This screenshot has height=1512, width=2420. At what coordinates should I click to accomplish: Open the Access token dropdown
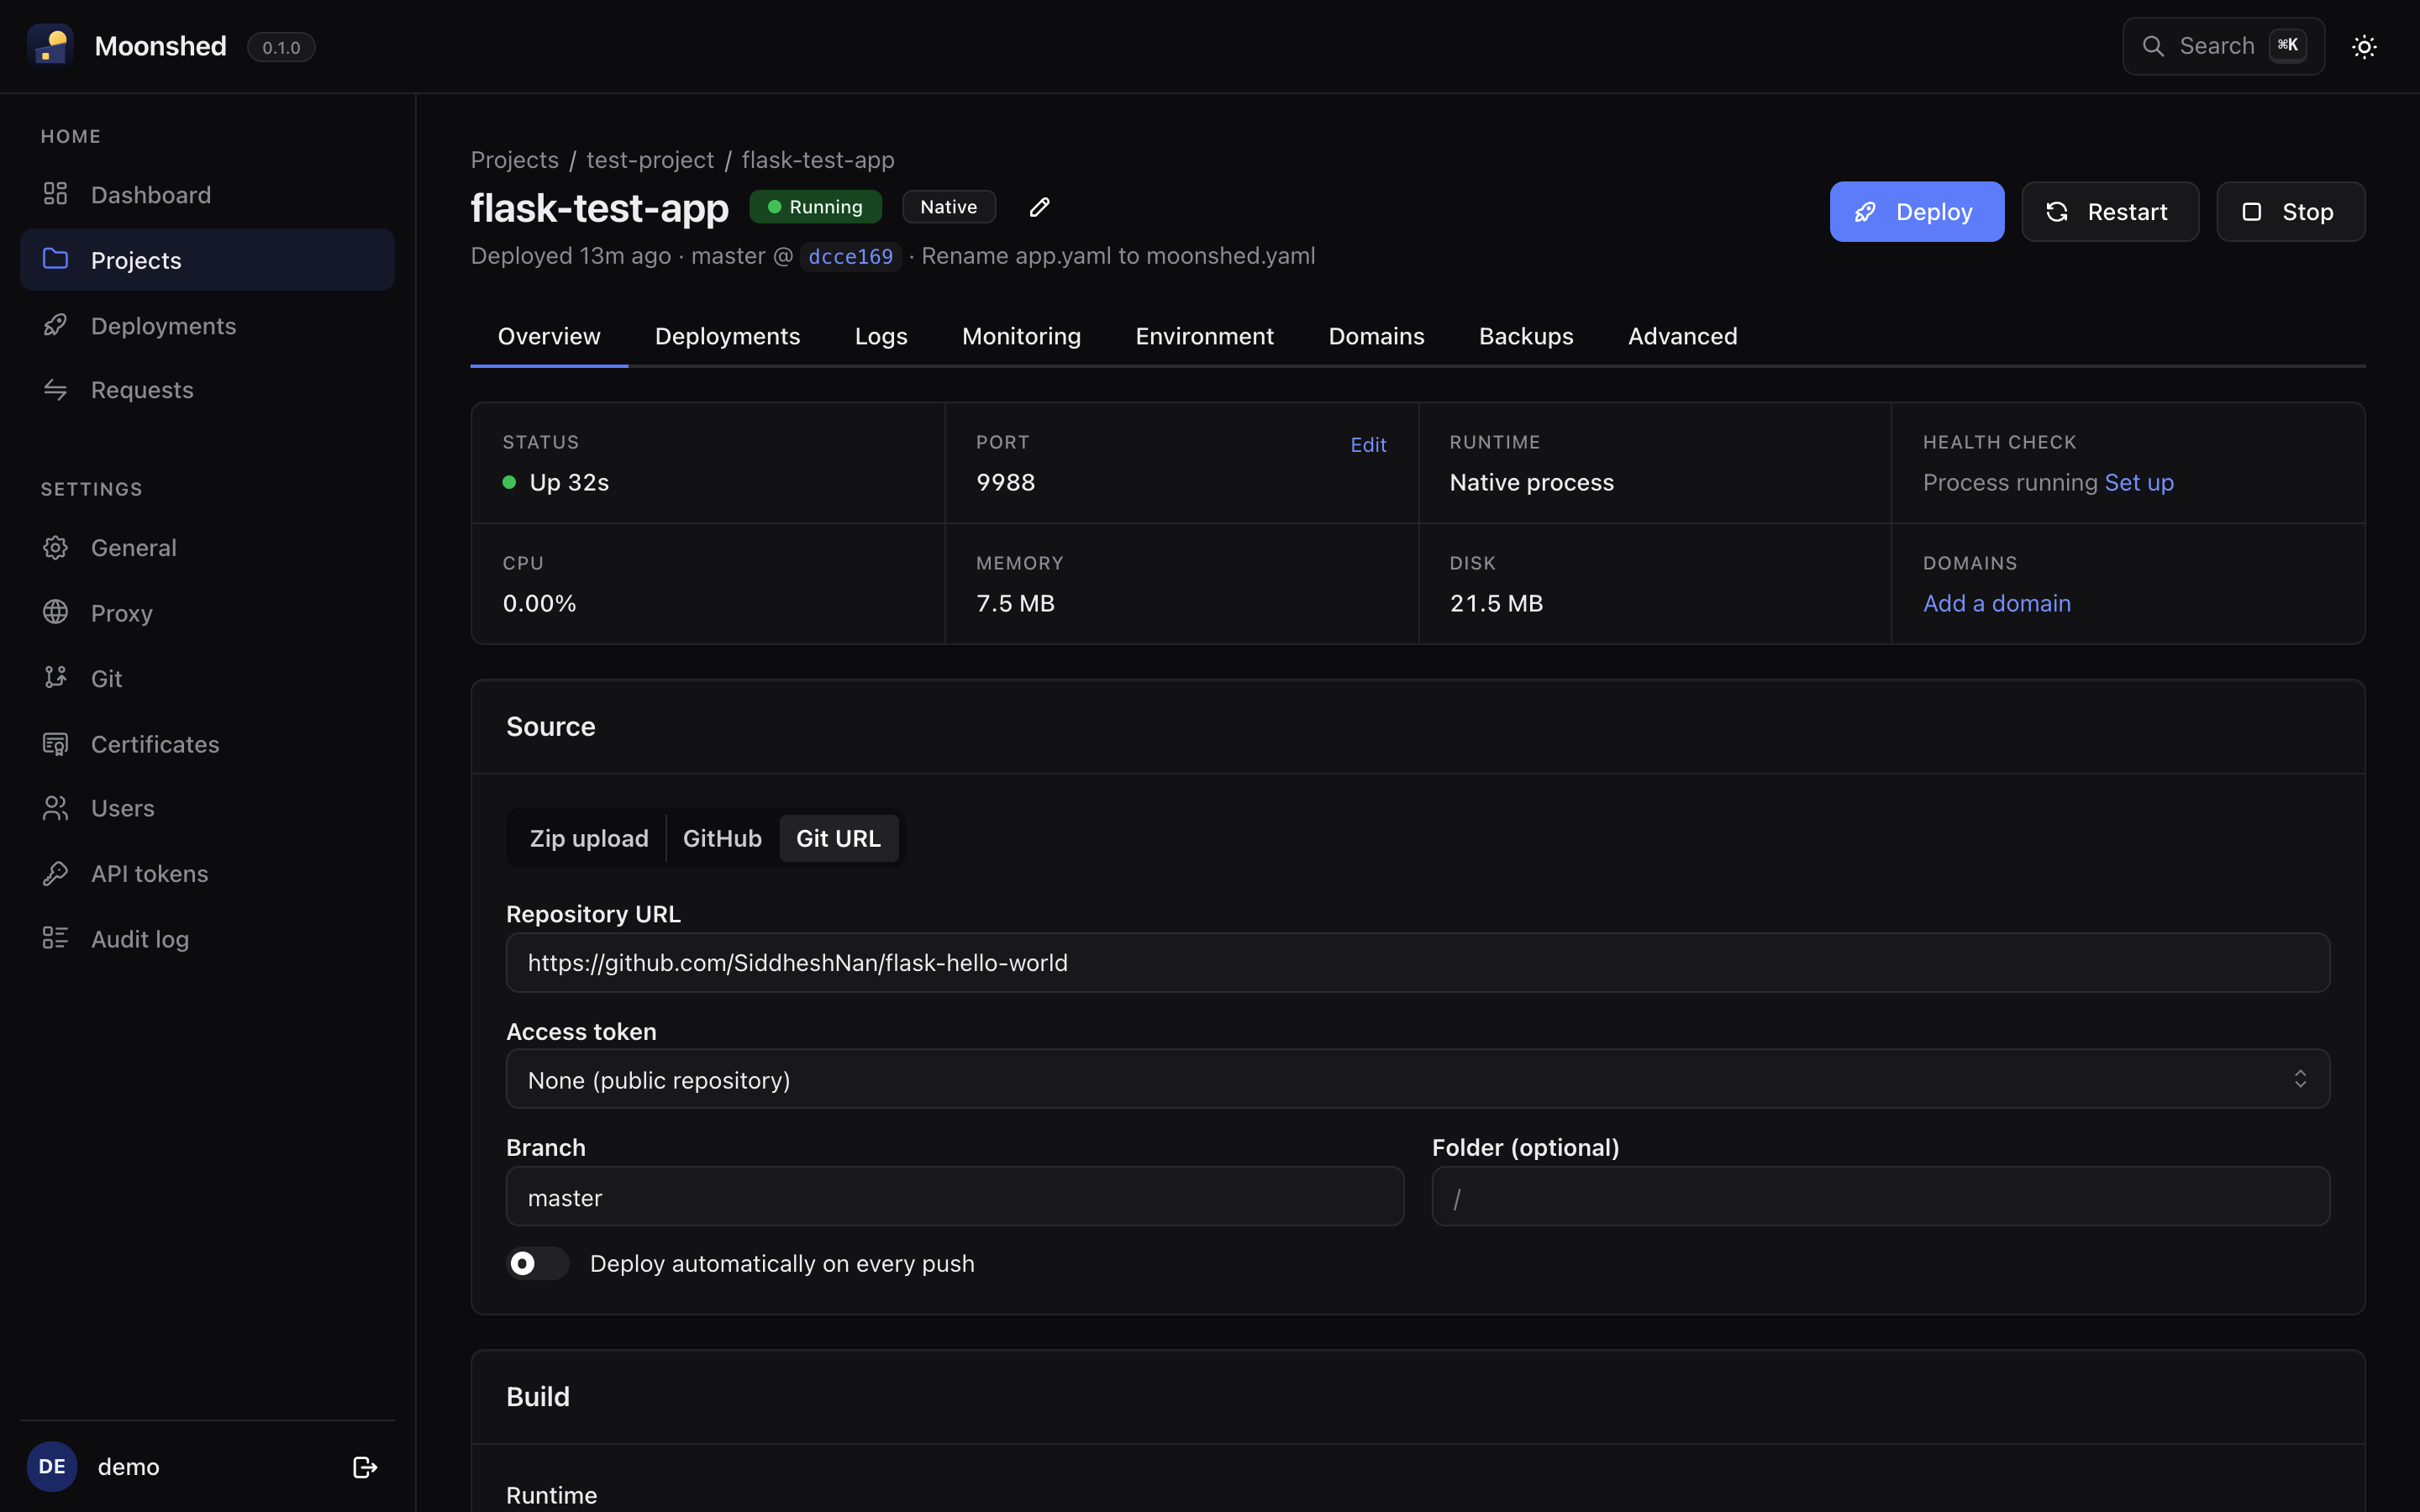(x=1417, y=1079)
